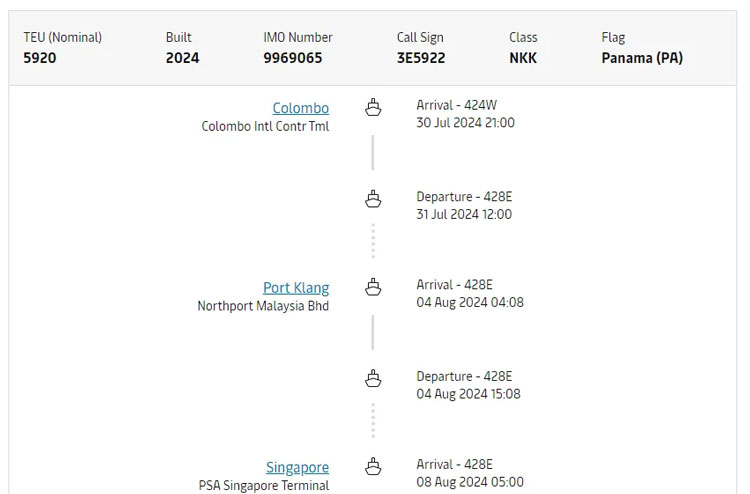Viewport: 750px width, 494px height.
Task: Open the Colombo port link
Action: click(x=300, y=108)
